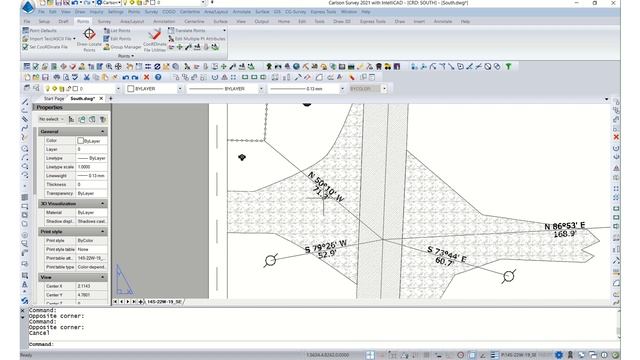Switch to the Annotation ribbon tab
Image resolution: width=640 pixels, height=360 pixels.
(164, 21)
